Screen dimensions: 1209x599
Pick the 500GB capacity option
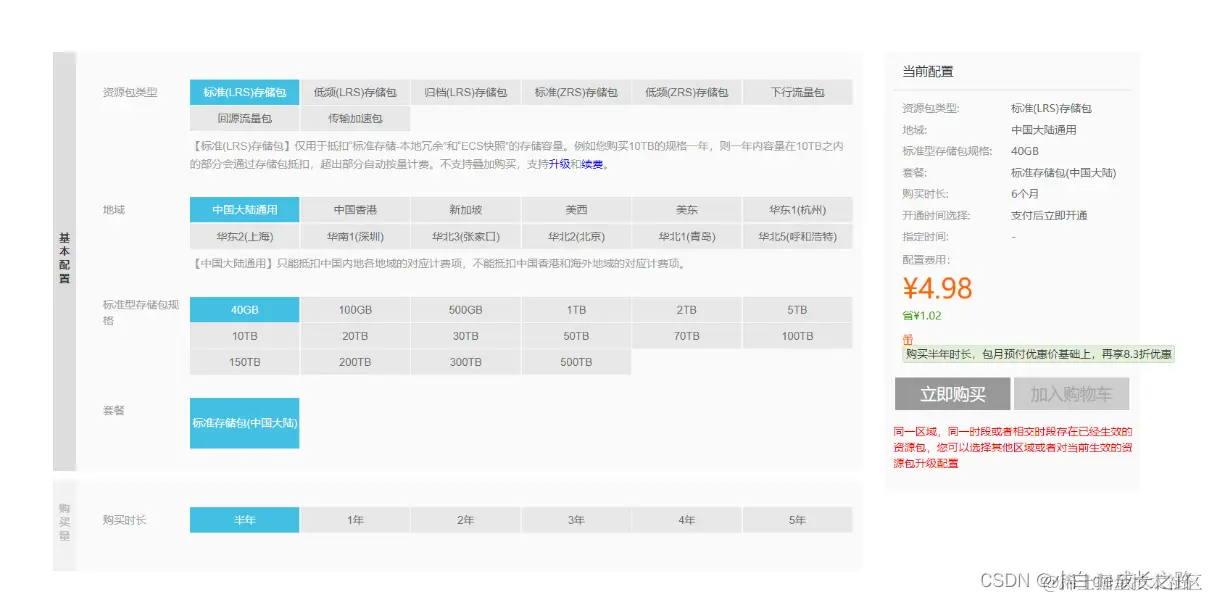(x=466, y=310)
